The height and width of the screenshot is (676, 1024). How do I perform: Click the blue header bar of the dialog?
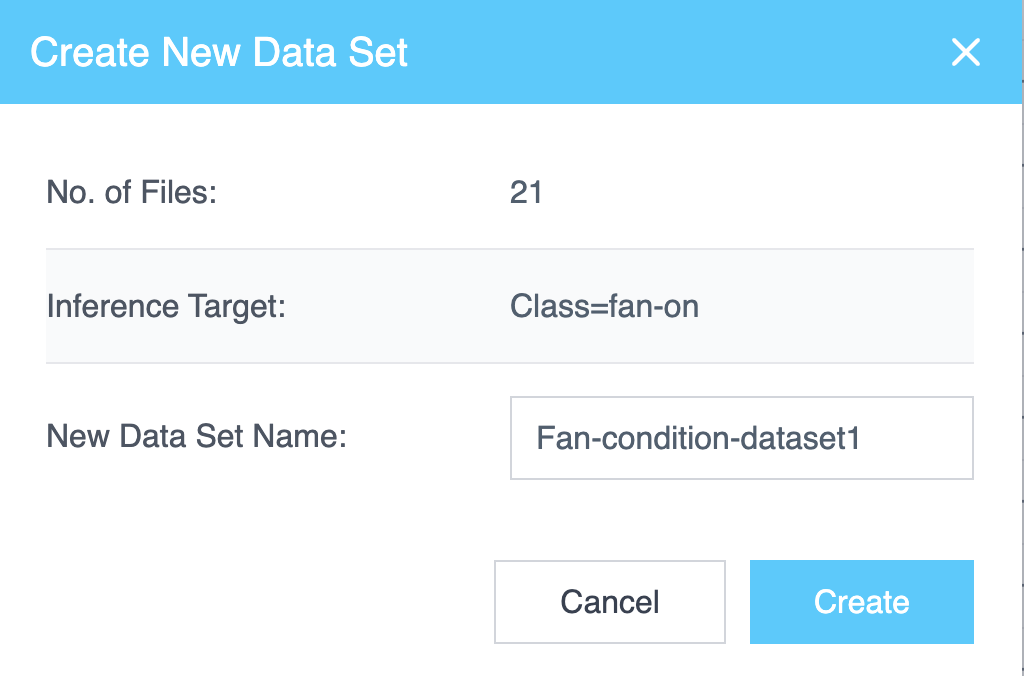pos(500,52)
